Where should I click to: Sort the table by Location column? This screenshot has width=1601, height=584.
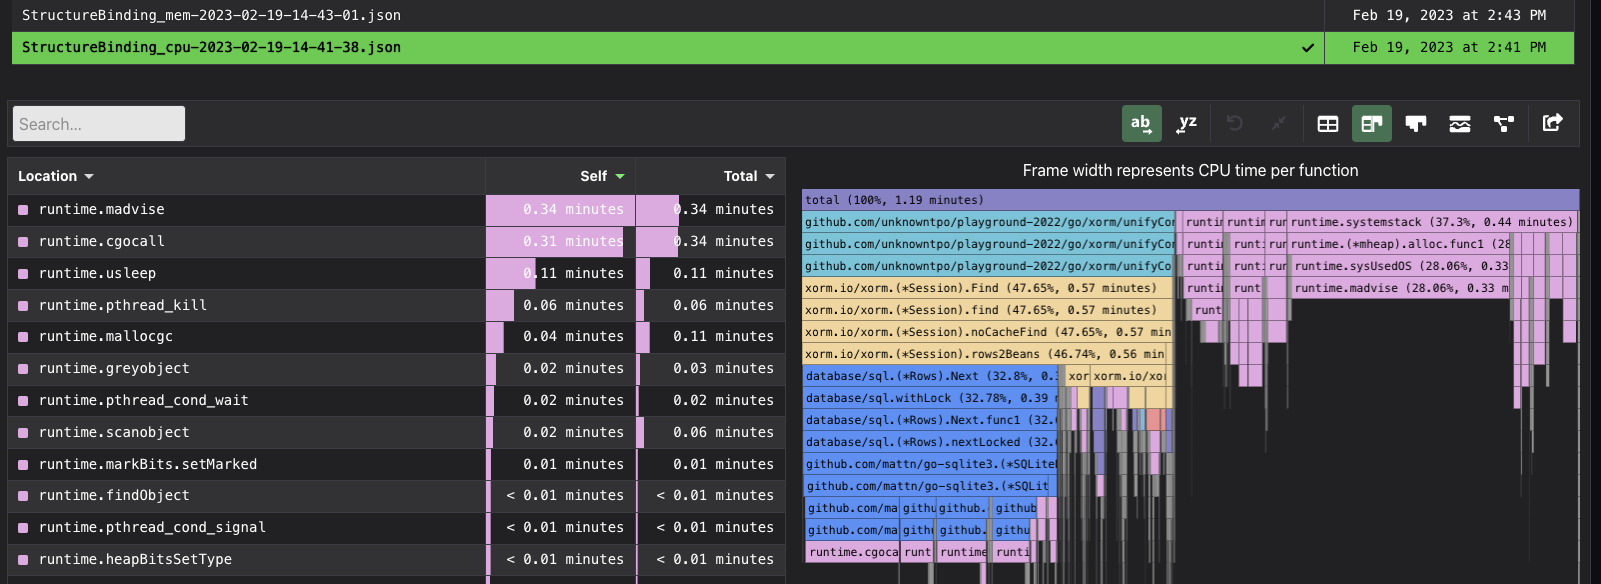tap(56, 176)
